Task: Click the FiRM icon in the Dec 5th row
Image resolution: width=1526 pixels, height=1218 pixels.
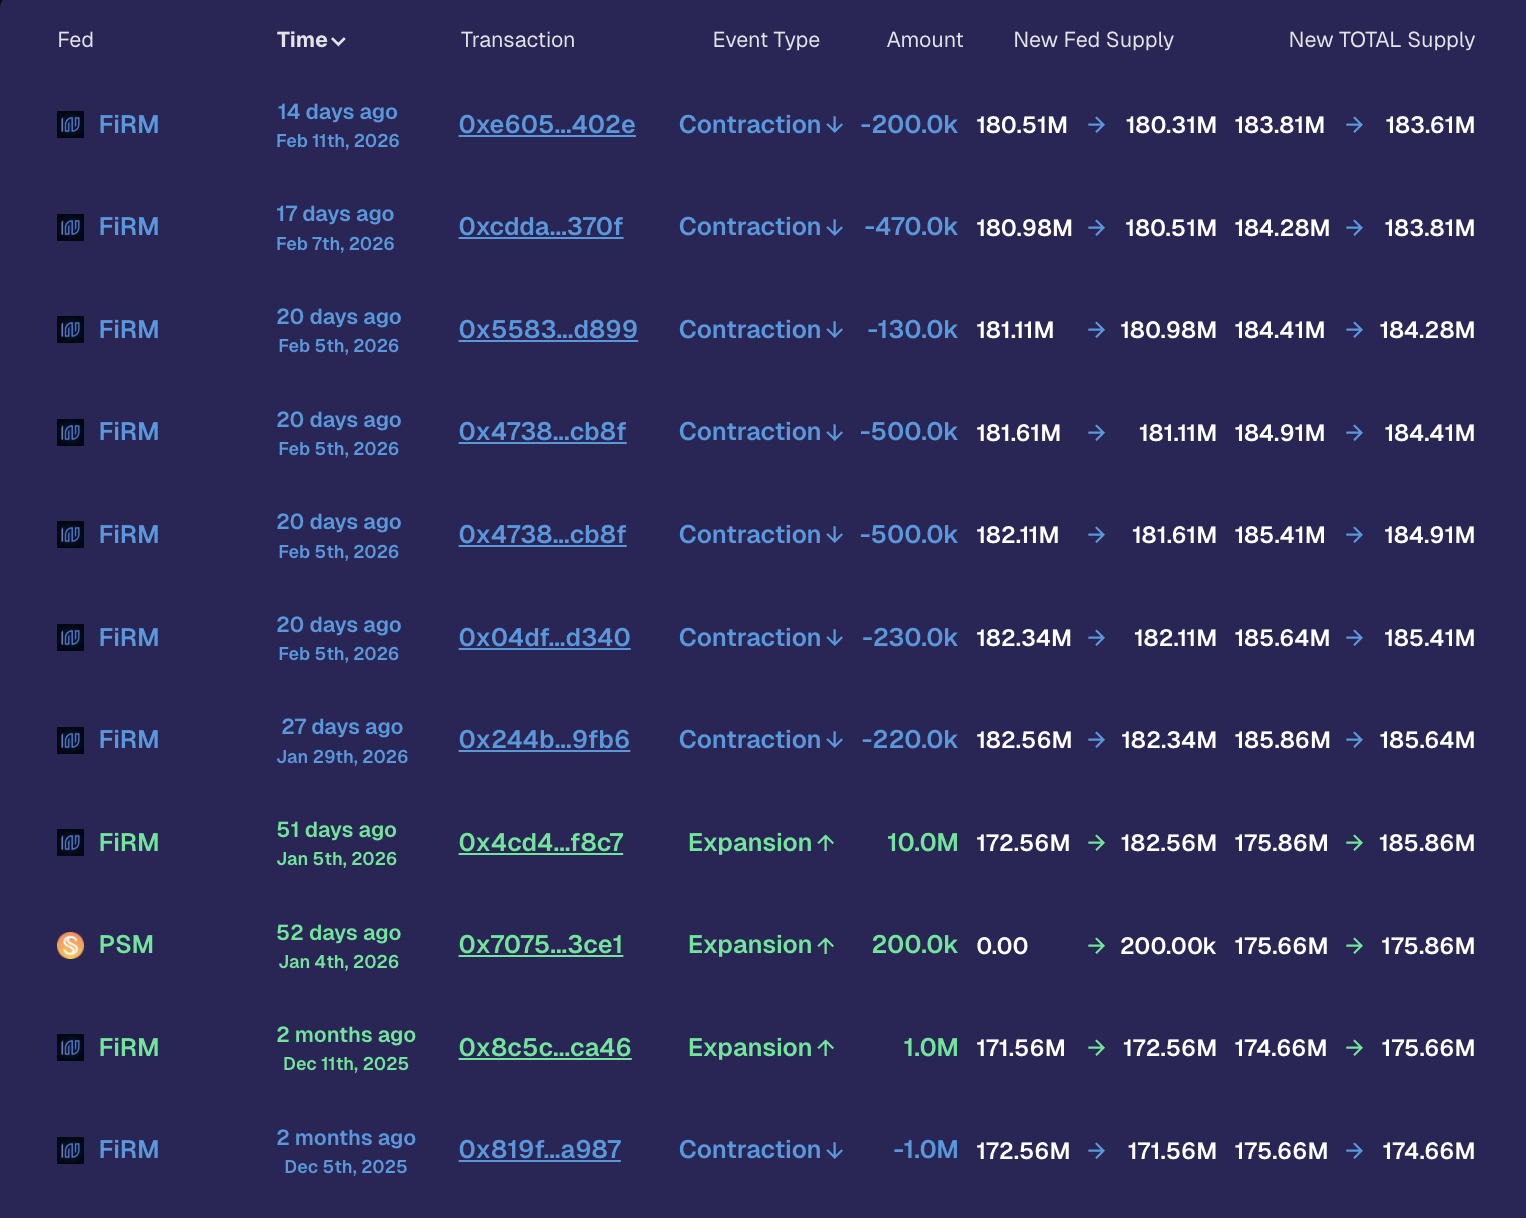Action: pyautogui.click(x=70, y=1150)
